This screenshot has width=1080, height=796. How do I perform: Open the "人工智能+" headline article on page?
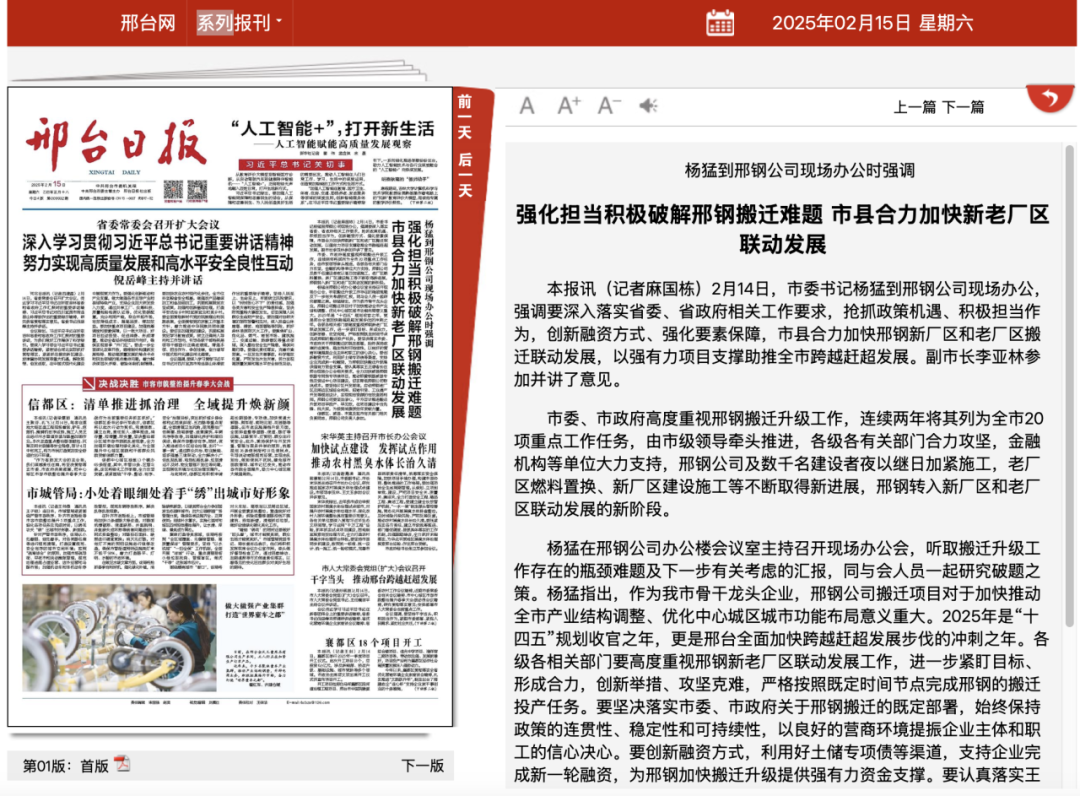[x=331, y=129]
